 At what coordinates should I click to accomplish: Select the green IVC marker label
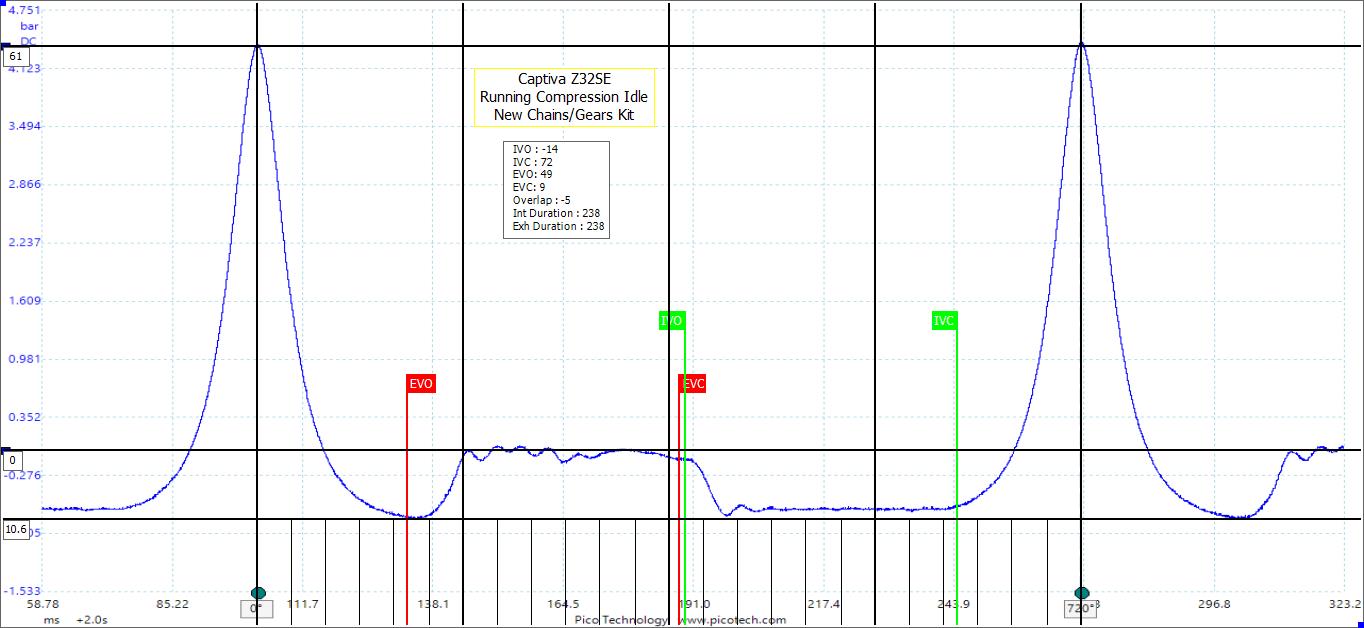(944, 321)
